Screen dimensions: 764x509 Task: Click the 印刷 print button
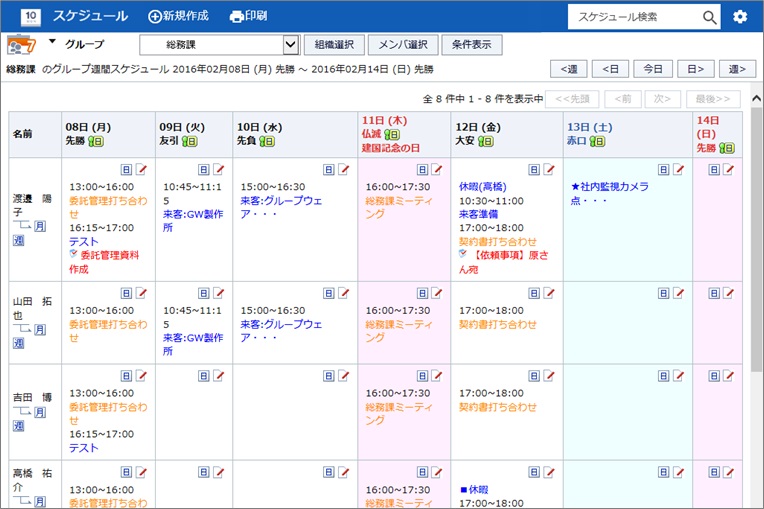[248, 16]
